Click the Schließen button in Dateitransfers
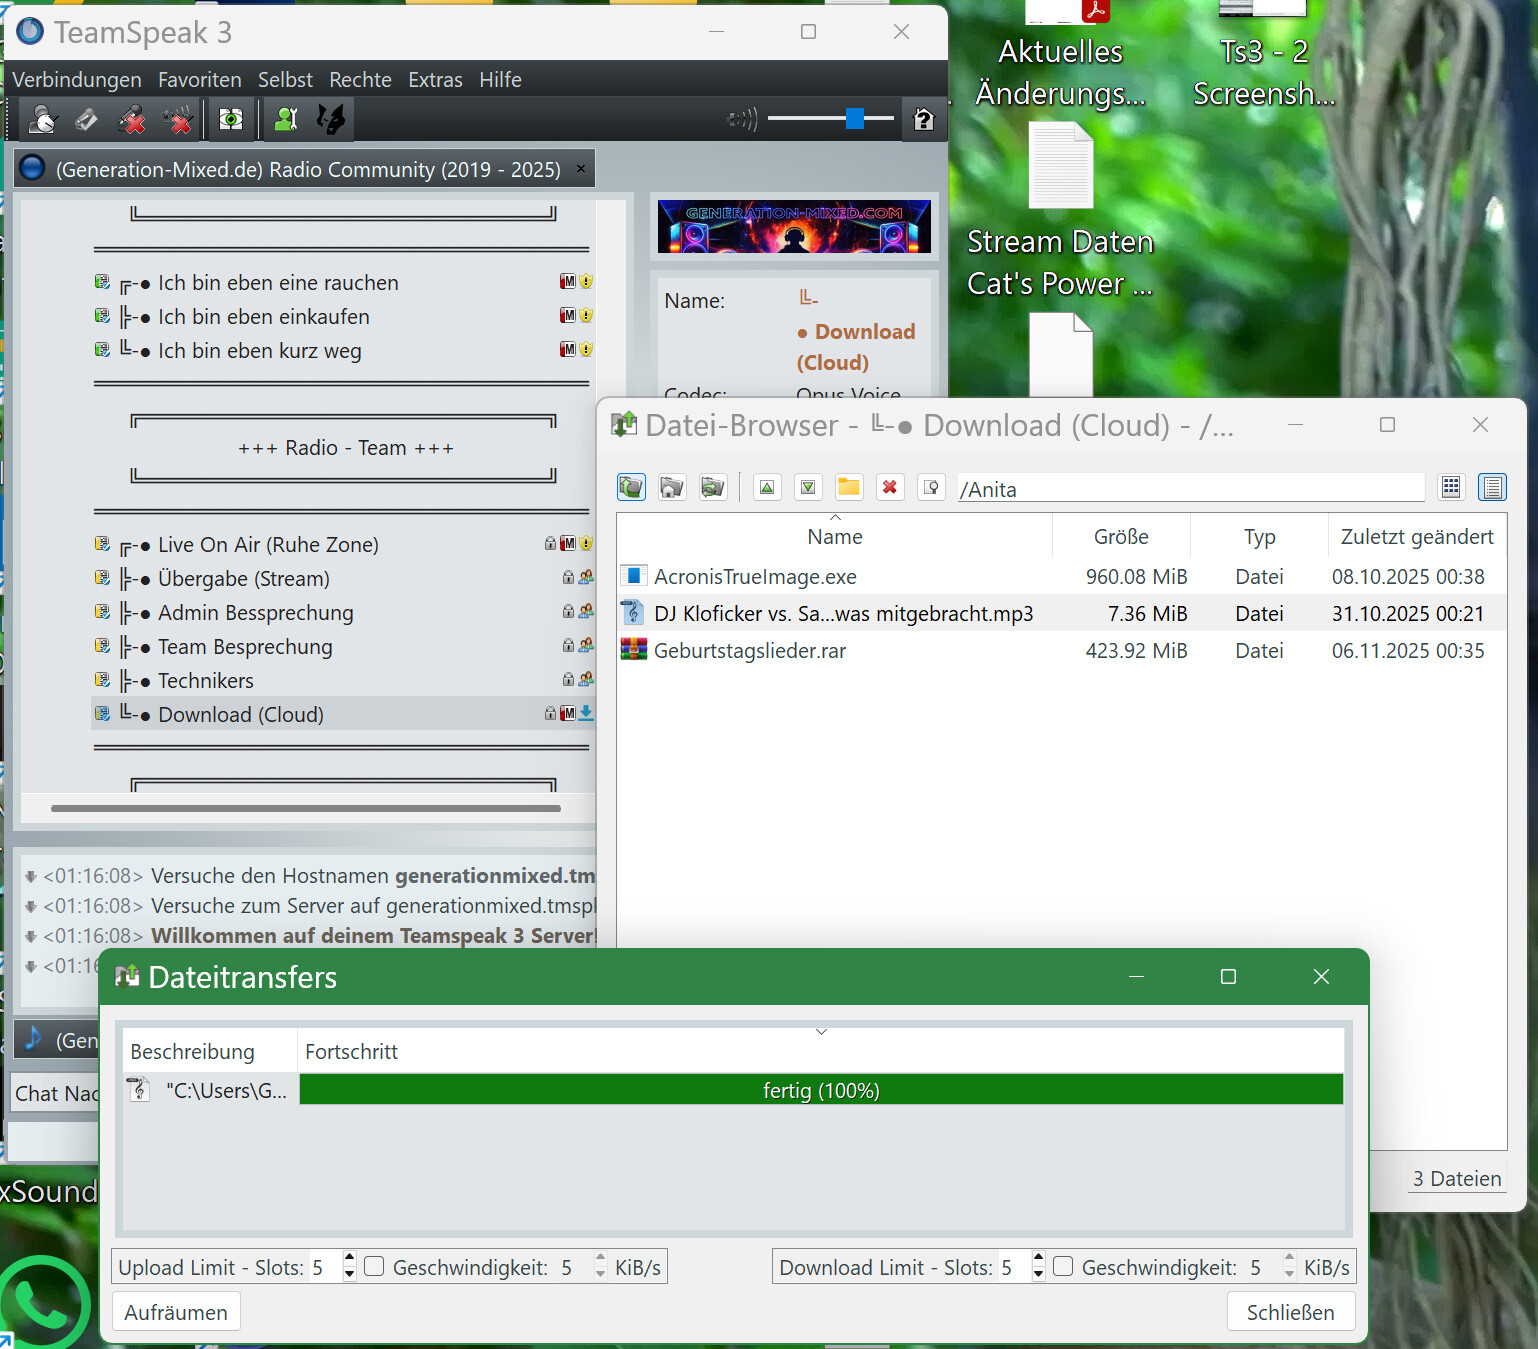The width and height of the screenshot is (1538, 1349). pos(1290,1312)
